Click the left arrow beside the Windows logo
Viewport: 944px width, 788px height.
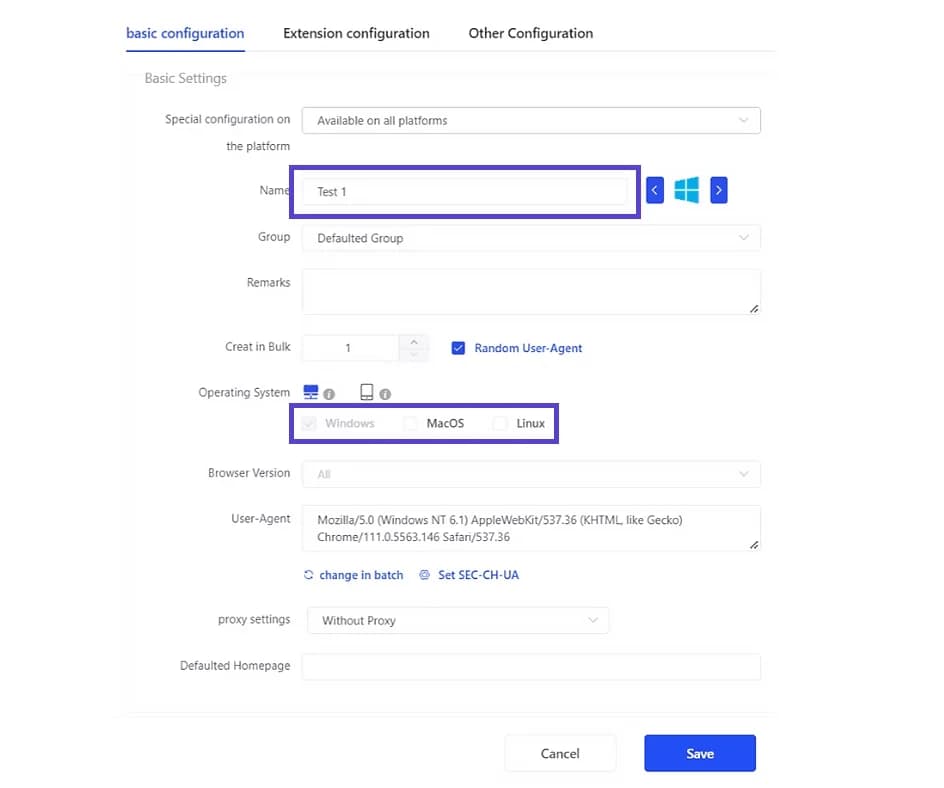[656, 190]
